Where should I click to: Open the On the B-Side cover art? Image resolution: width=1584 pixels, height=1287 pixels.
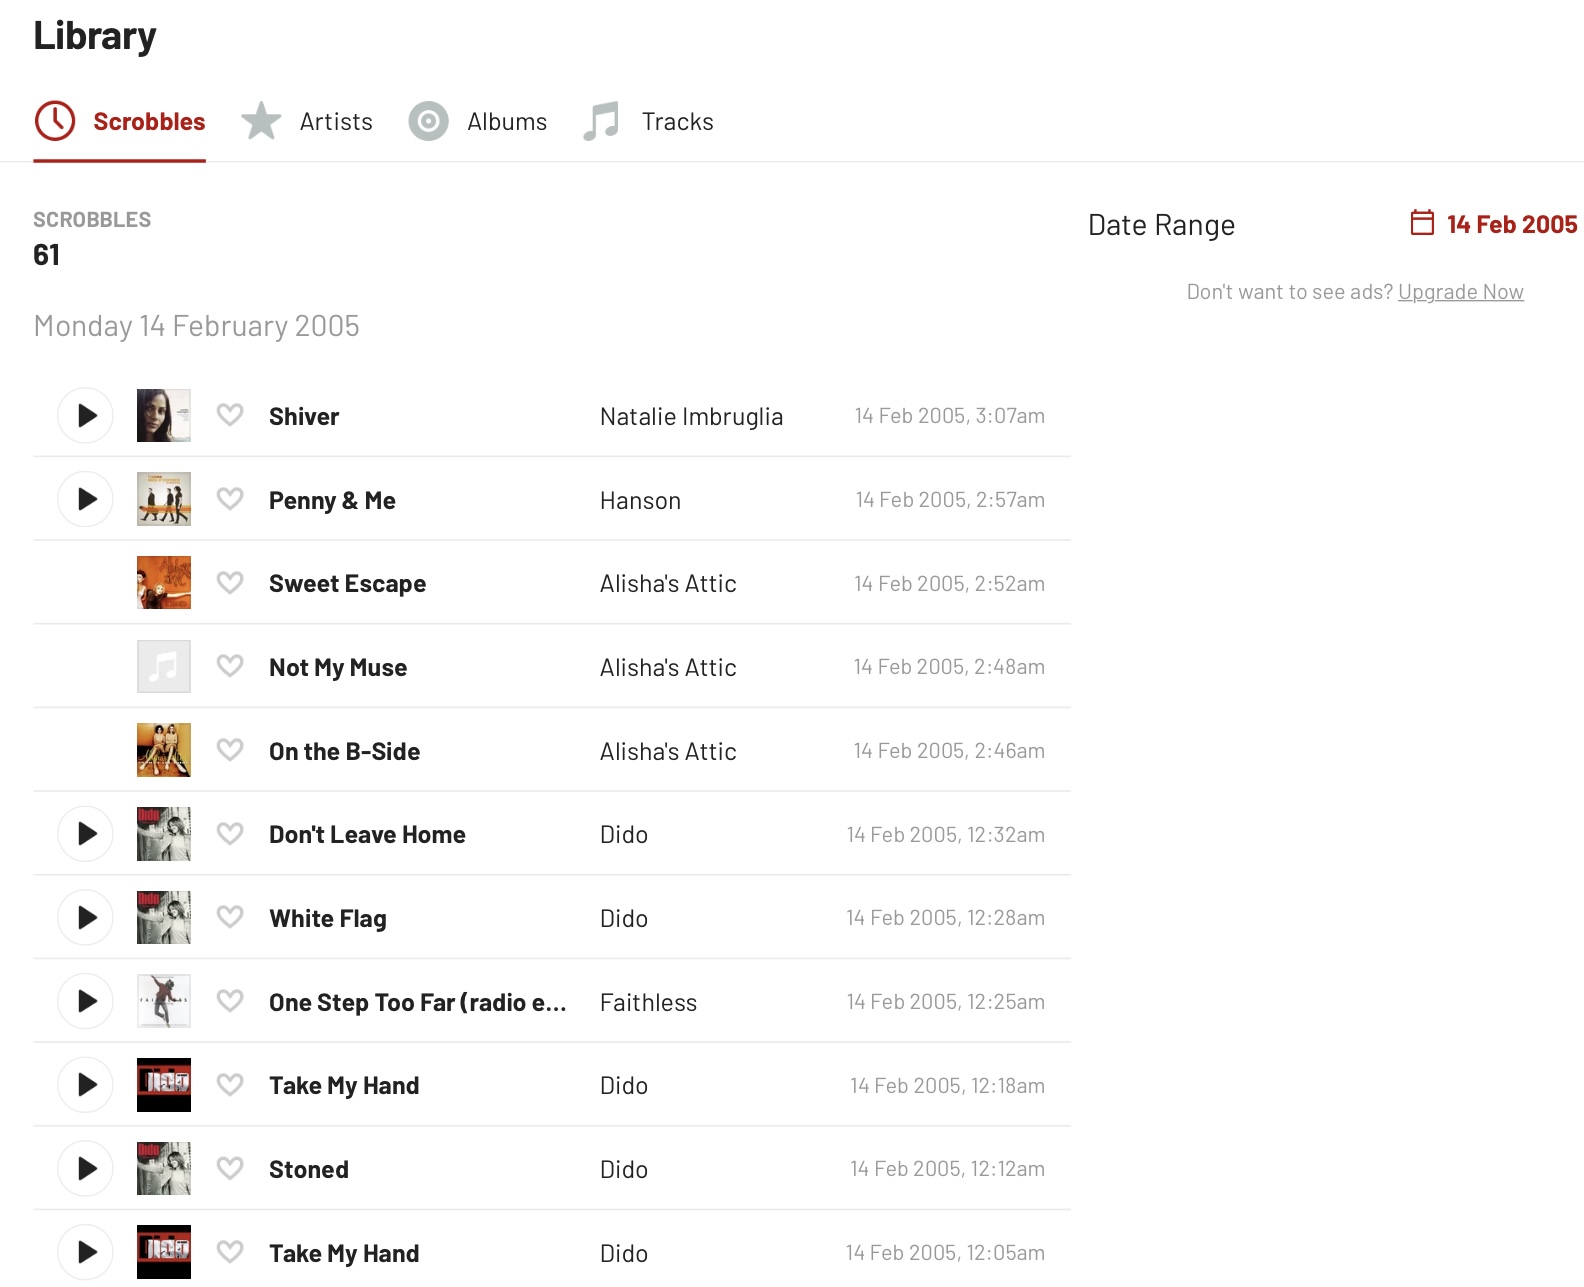164,751
